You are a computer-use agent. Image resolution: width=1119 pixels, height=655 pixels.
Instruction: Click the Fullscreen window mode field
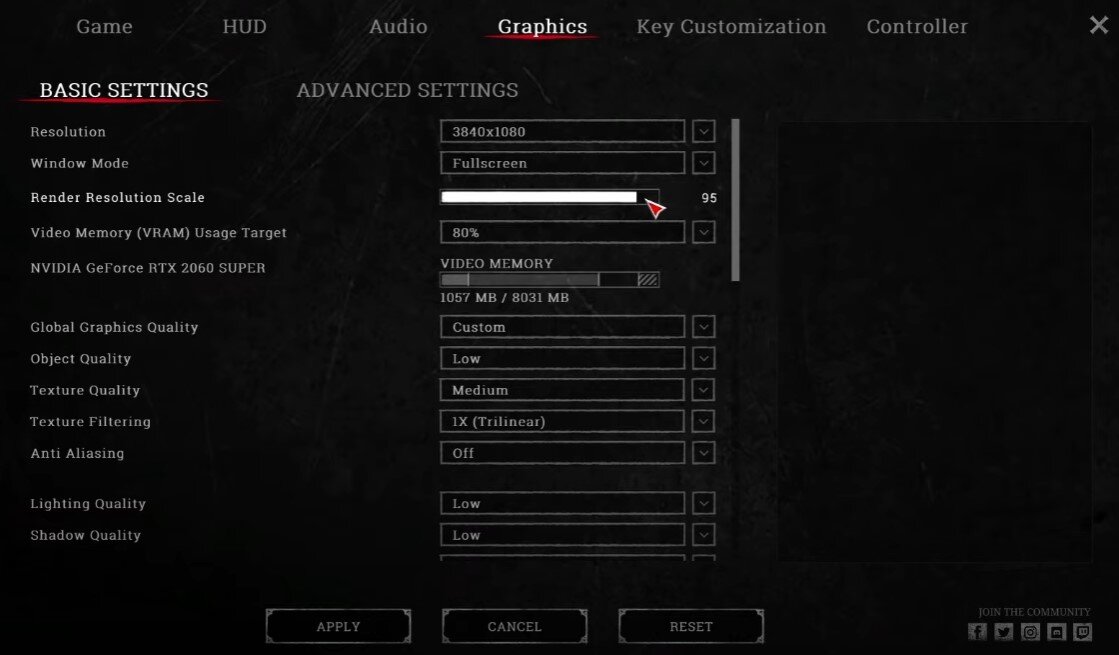coord(562,163)
